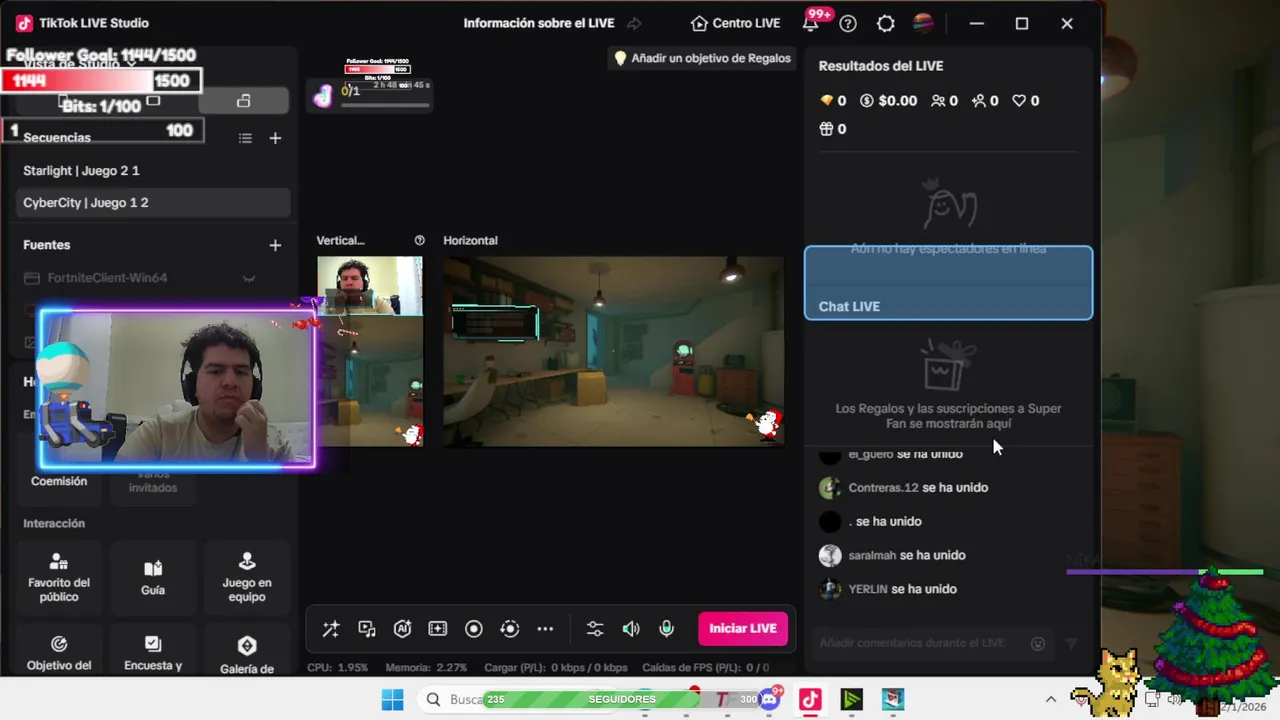
Task: Open emoji picker in comment box
Action: [1038, 644]
